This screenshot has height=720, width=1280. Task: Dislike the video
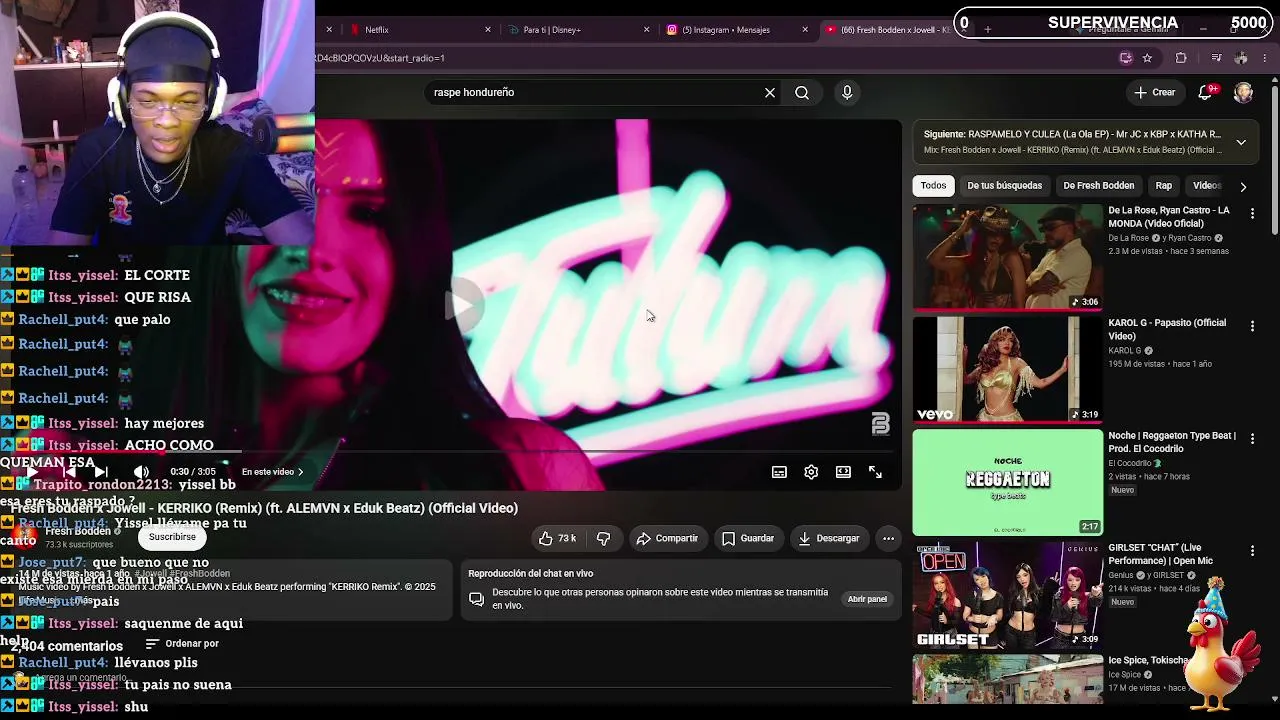(603, 538)
